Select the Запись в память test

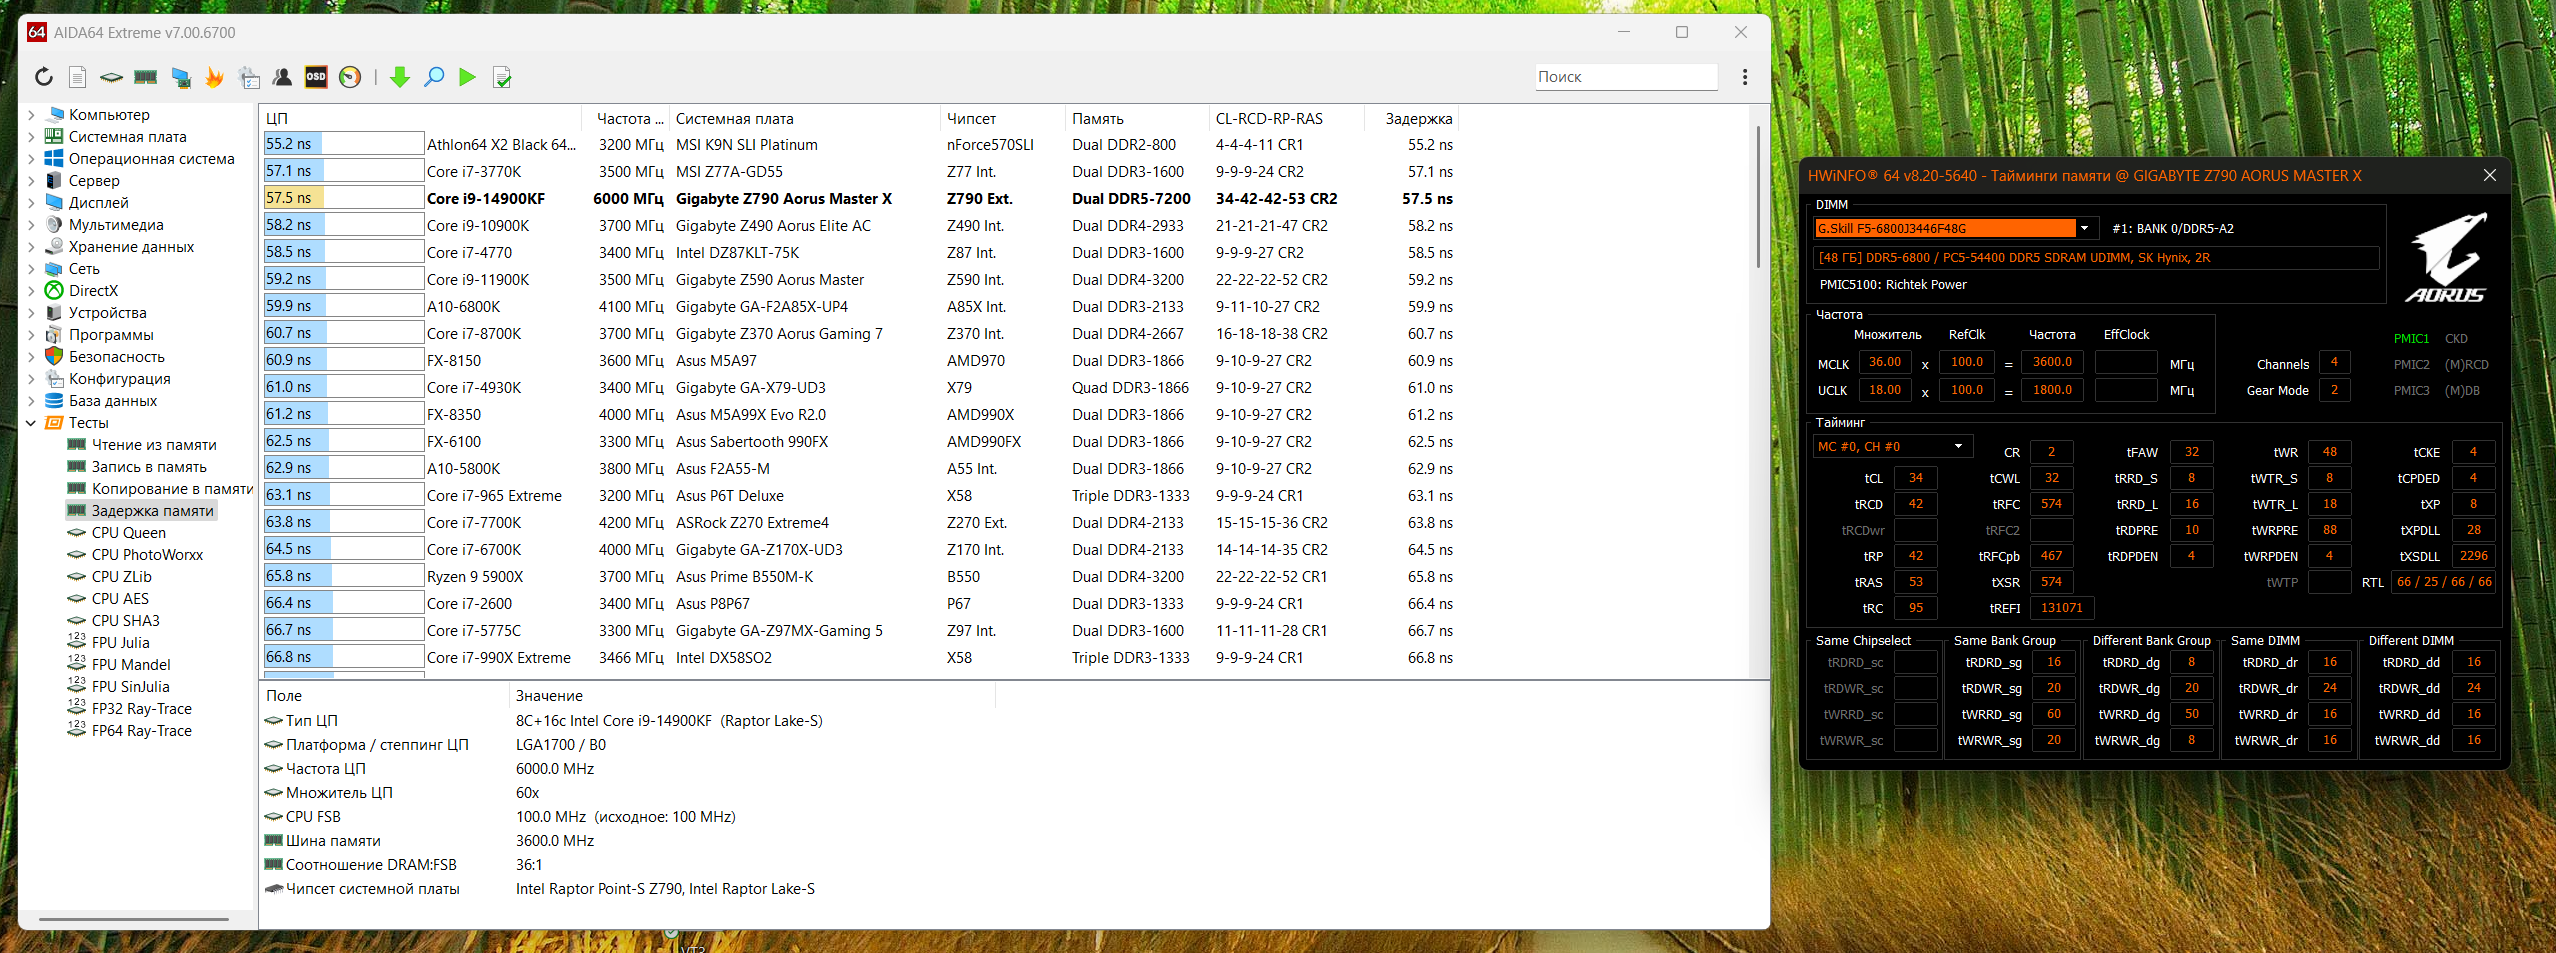click(x=149, y=467)
